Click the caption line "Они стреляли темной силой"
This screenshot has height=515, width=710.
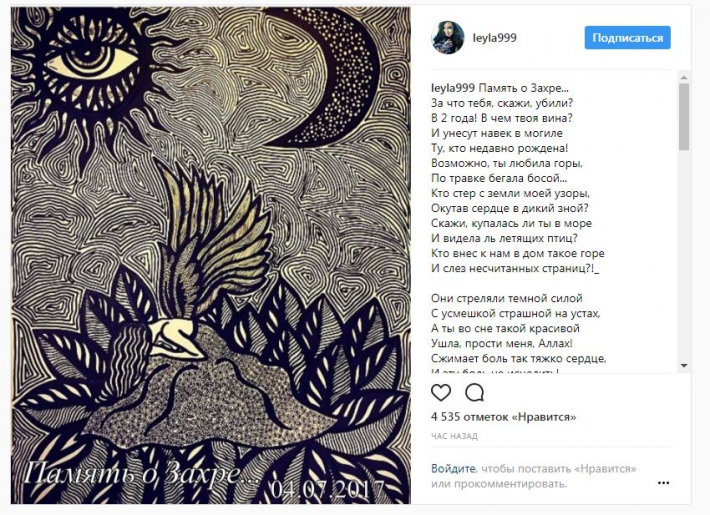click(x=507, y=298)
